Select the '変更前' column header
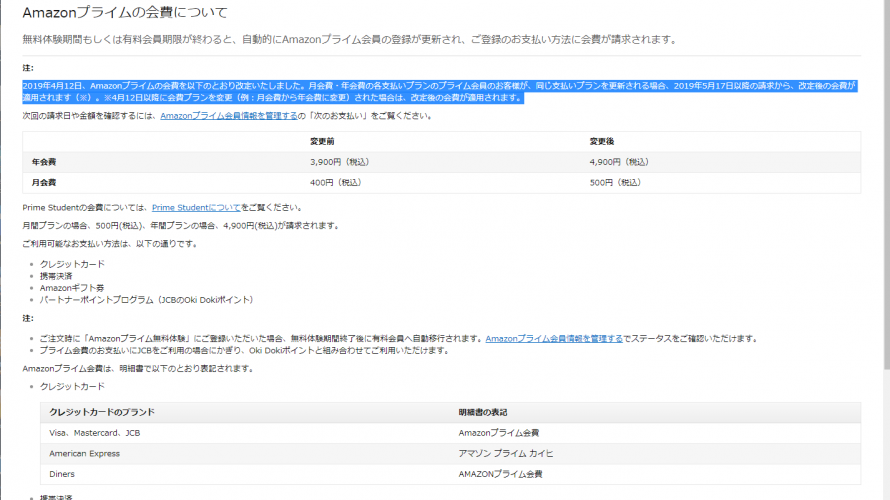This screenshot has height=500, width=890. 322,141
